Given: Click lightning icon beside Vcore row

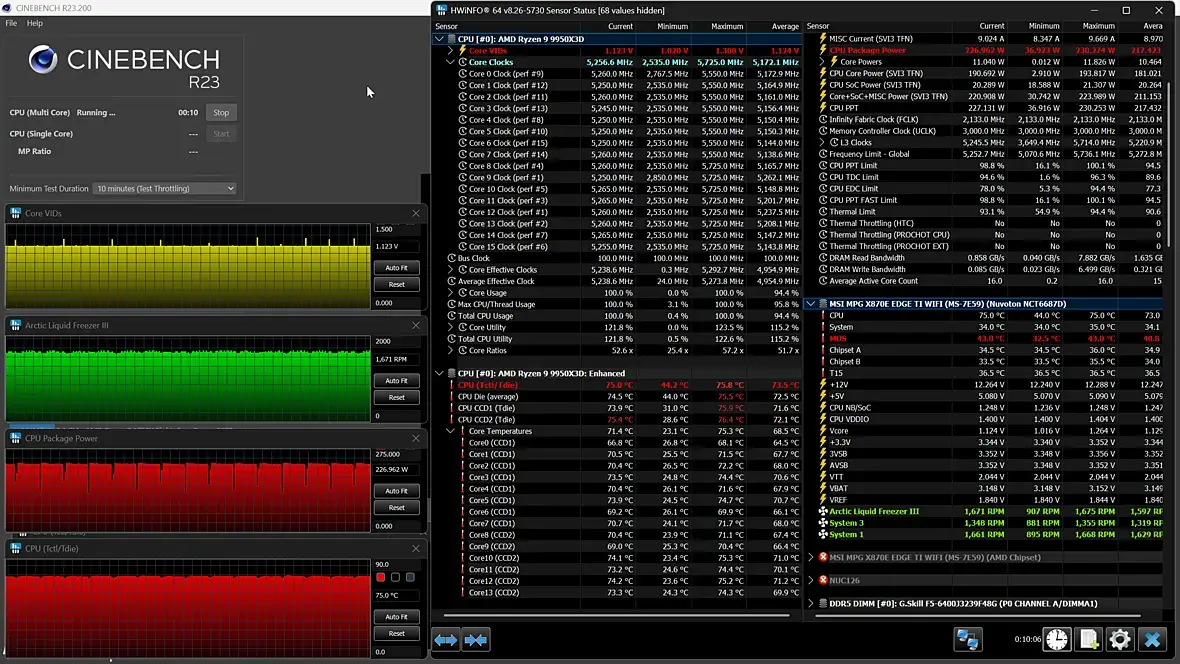Looking at the screenshot, I should 823,431.
